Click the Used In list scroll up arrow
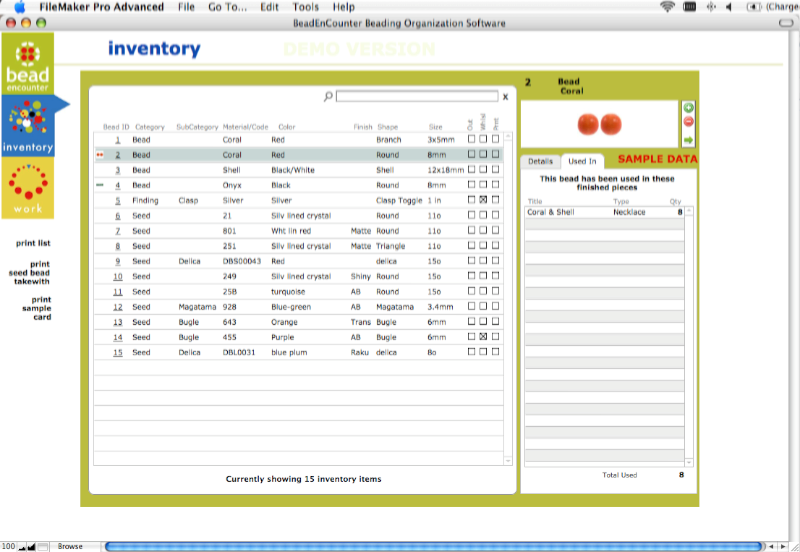Viewport: 800px width, 552px height. tap(689, 210)
